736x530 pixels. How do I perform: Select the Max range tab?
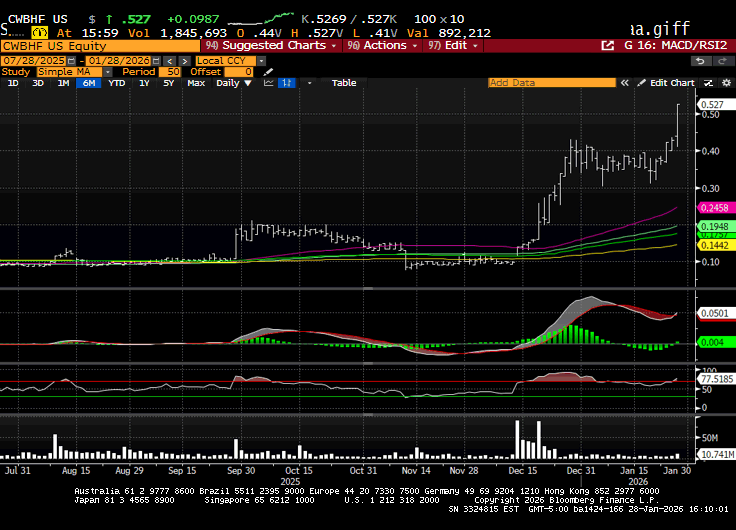(x=196, y=83)
